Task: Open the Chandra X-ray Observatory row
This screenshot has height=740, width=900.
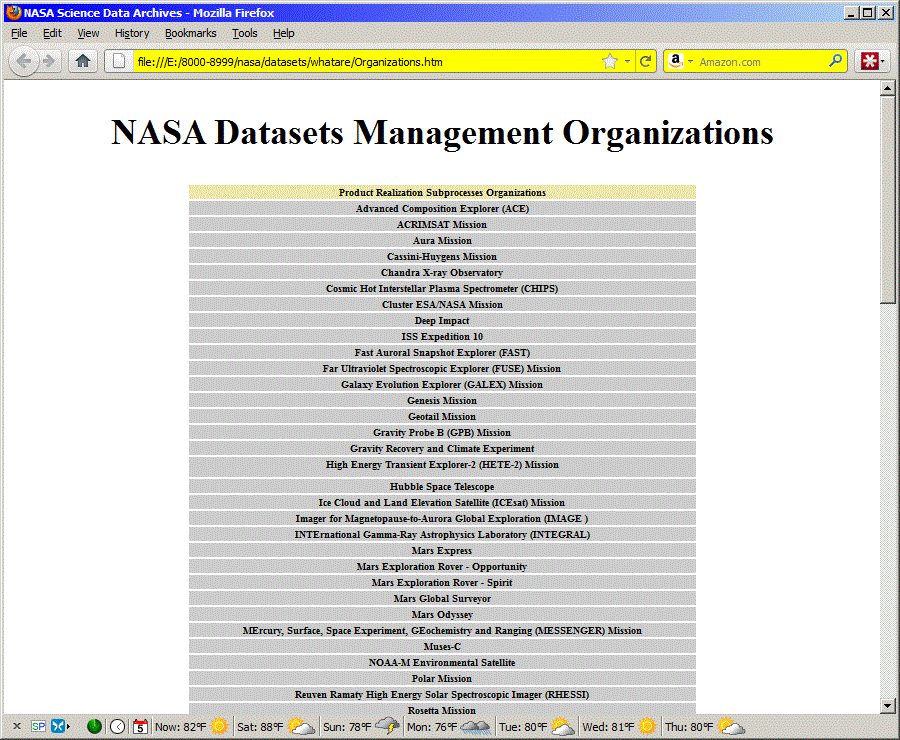Action: (x=442, y=273)
